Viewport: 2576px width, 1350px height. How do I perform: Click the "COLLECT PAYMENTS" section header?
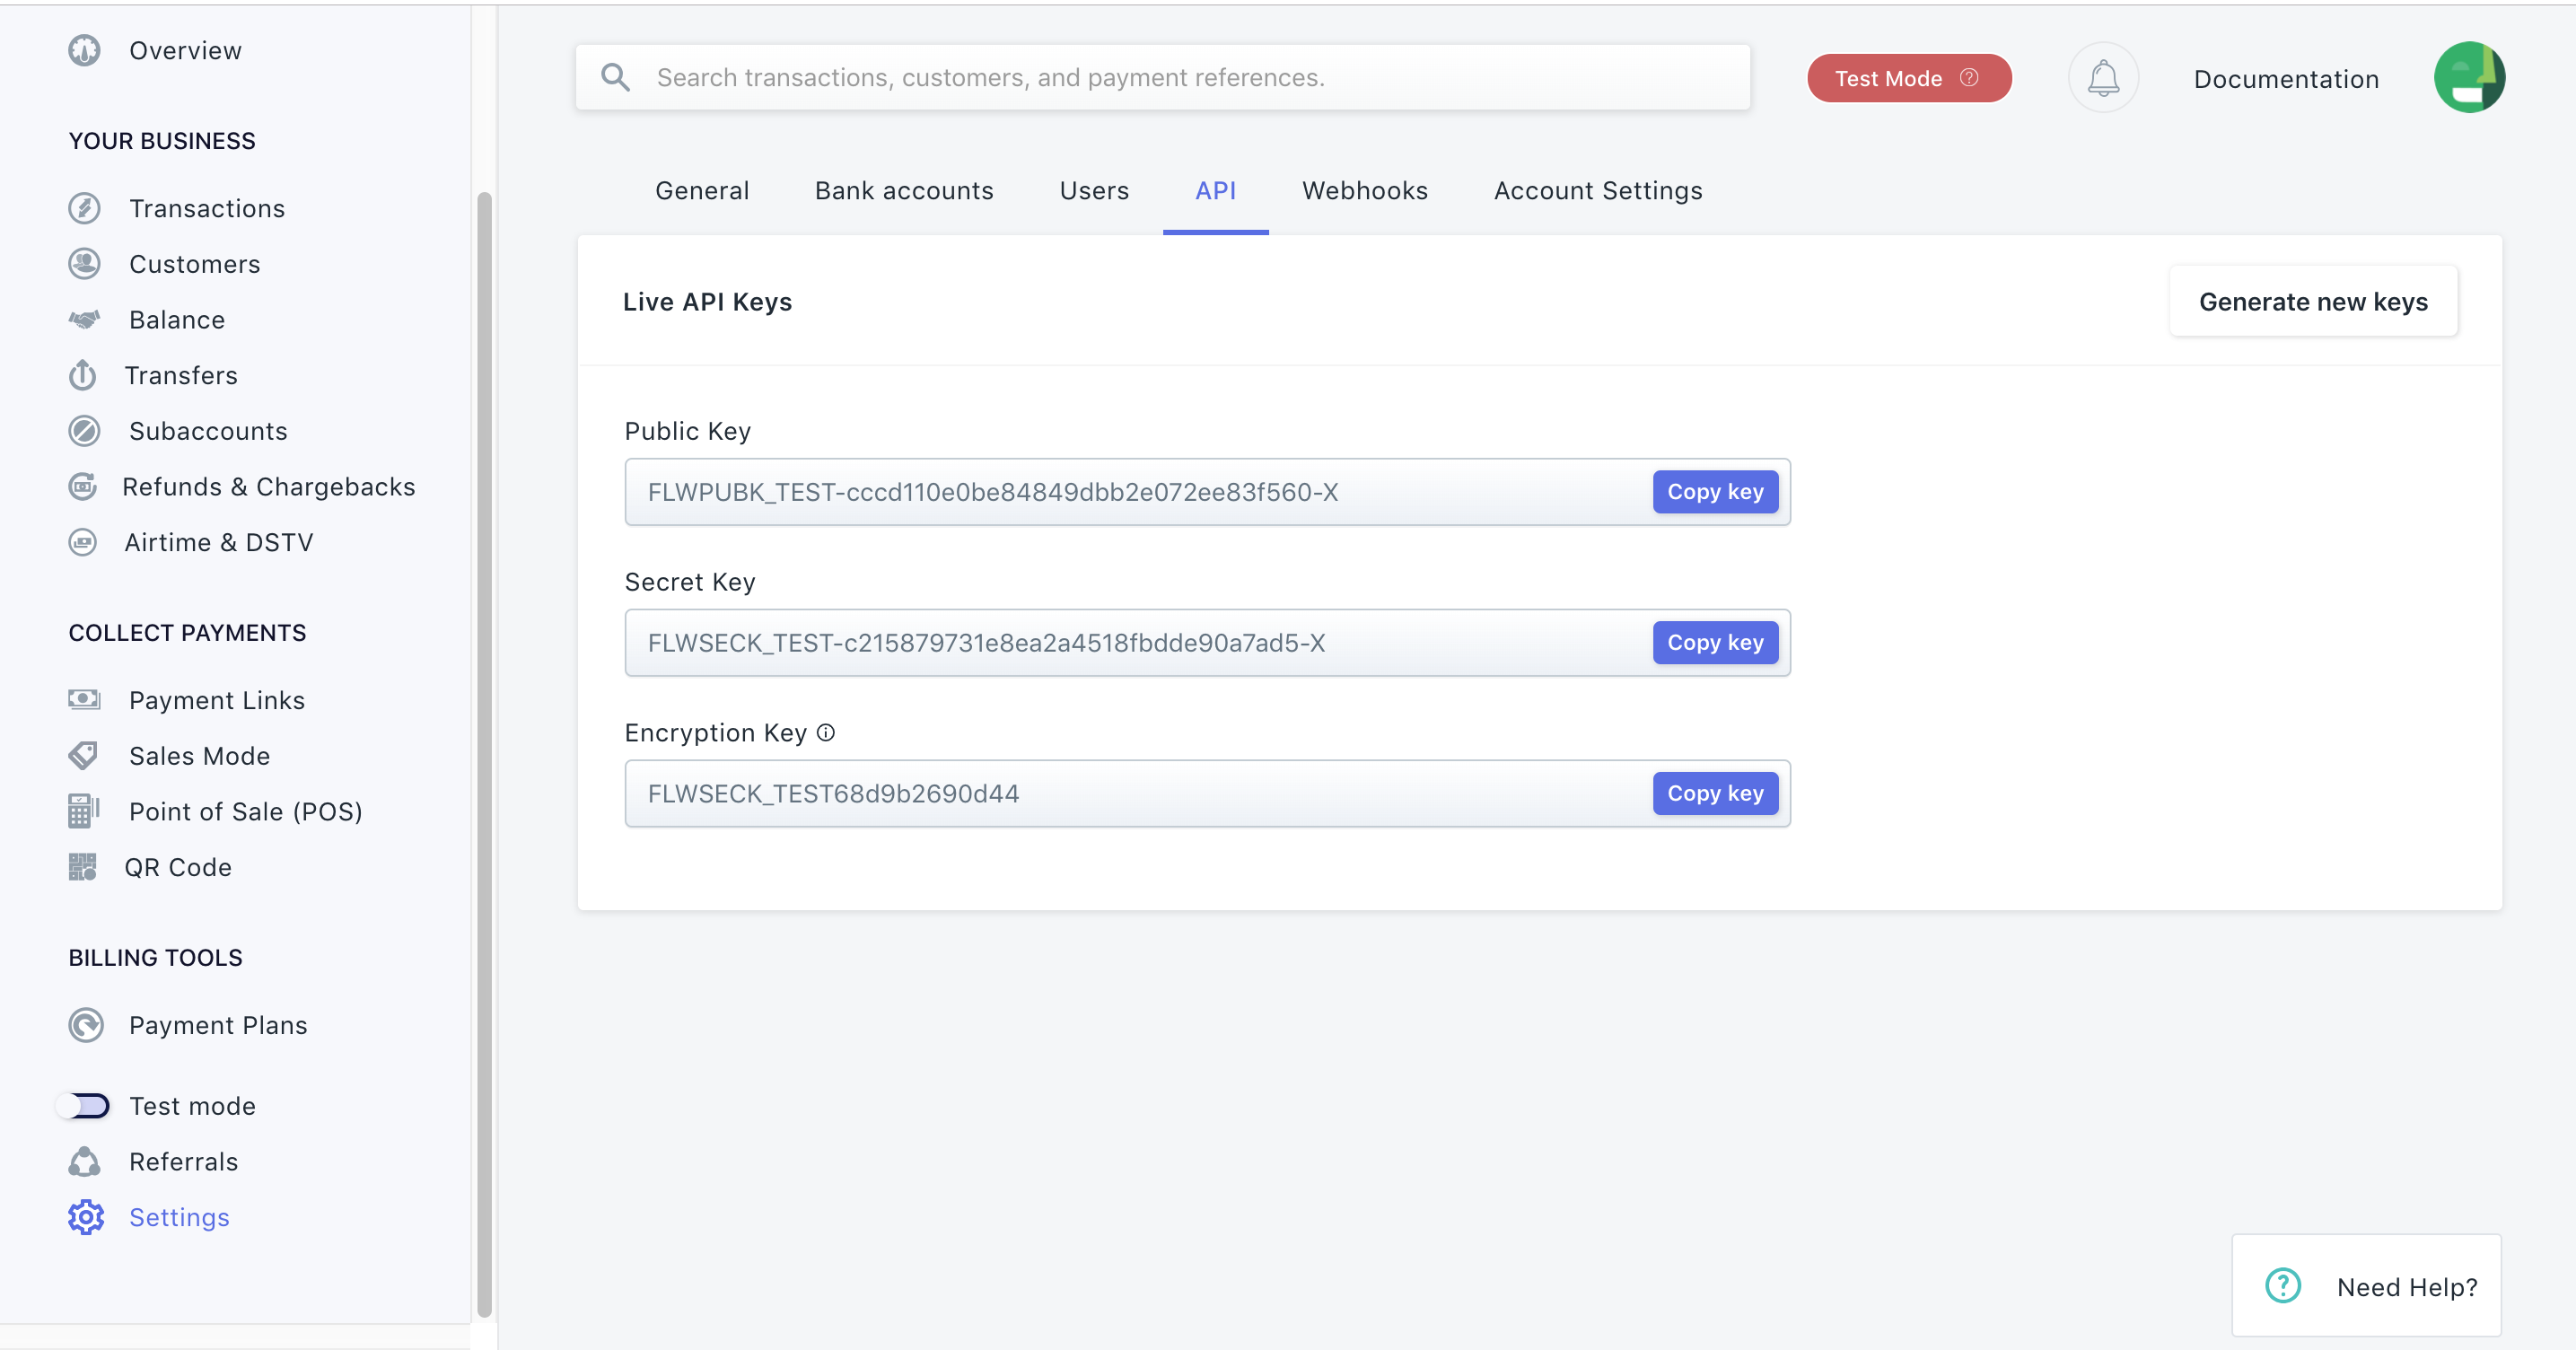click(187, 633)
